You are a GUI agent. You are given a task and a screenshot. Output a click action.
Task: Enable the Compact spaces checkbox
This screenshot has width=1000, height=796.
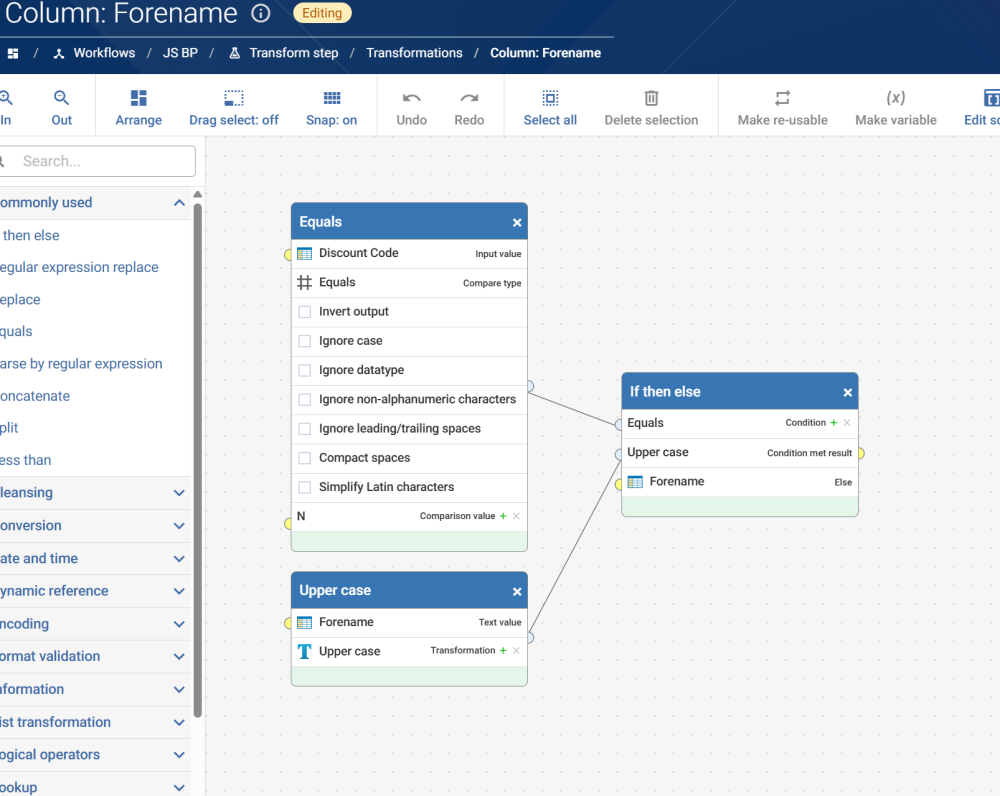pos(305,458)
